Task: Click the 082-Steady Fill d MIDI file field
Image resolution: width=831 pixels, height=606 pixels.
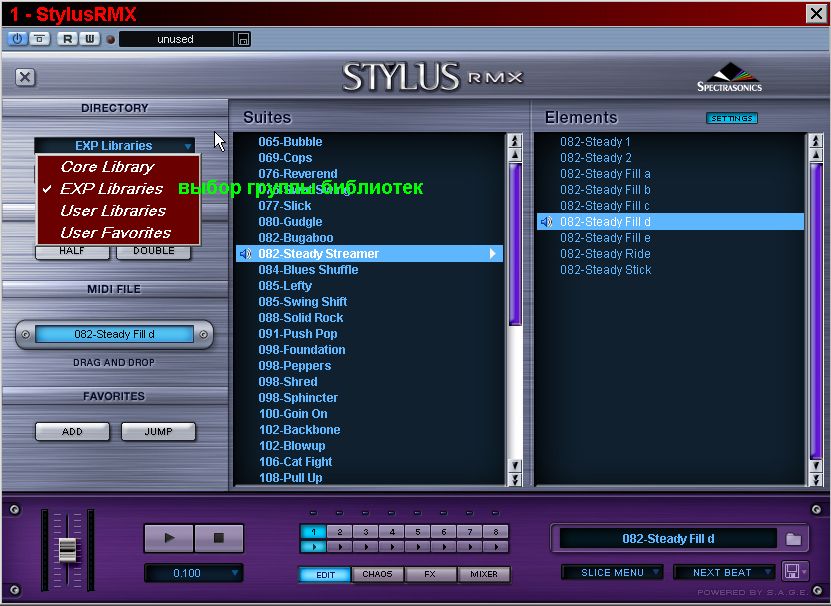Action: coord(114,334)
